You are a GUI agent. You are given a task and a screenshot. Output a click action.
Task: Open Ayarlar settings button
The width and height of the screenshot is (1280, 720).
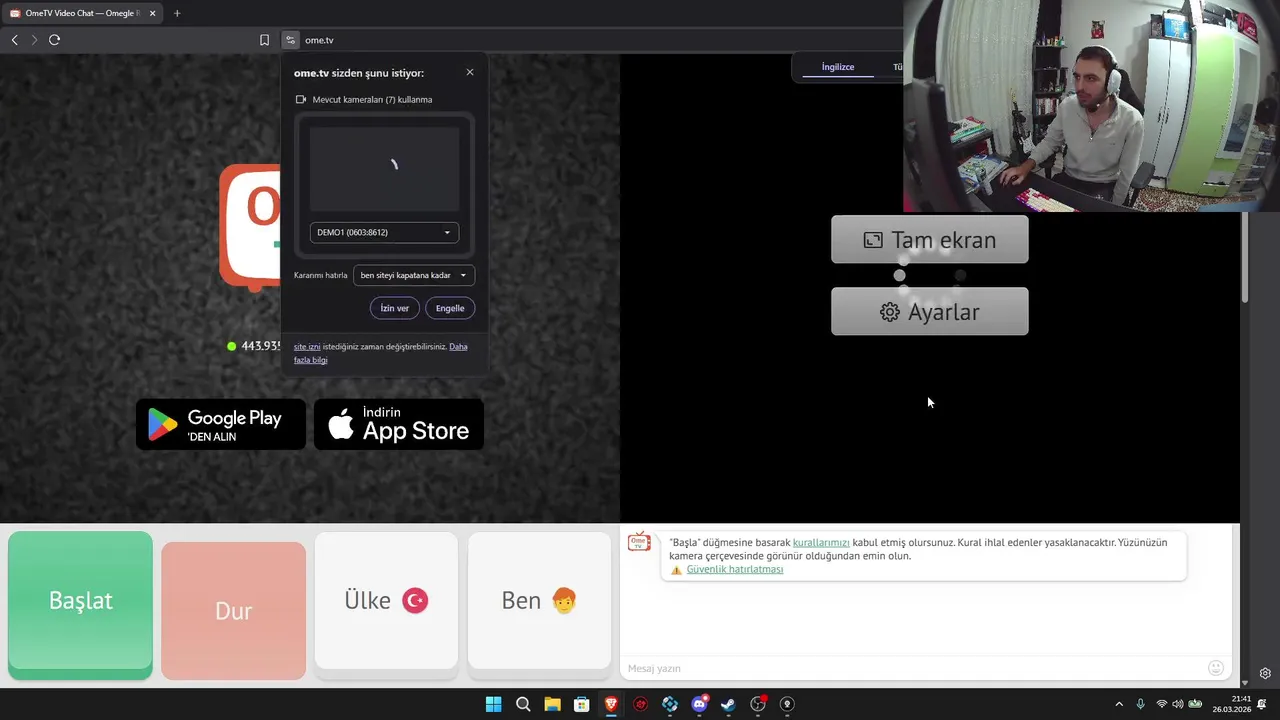(929, 312)
